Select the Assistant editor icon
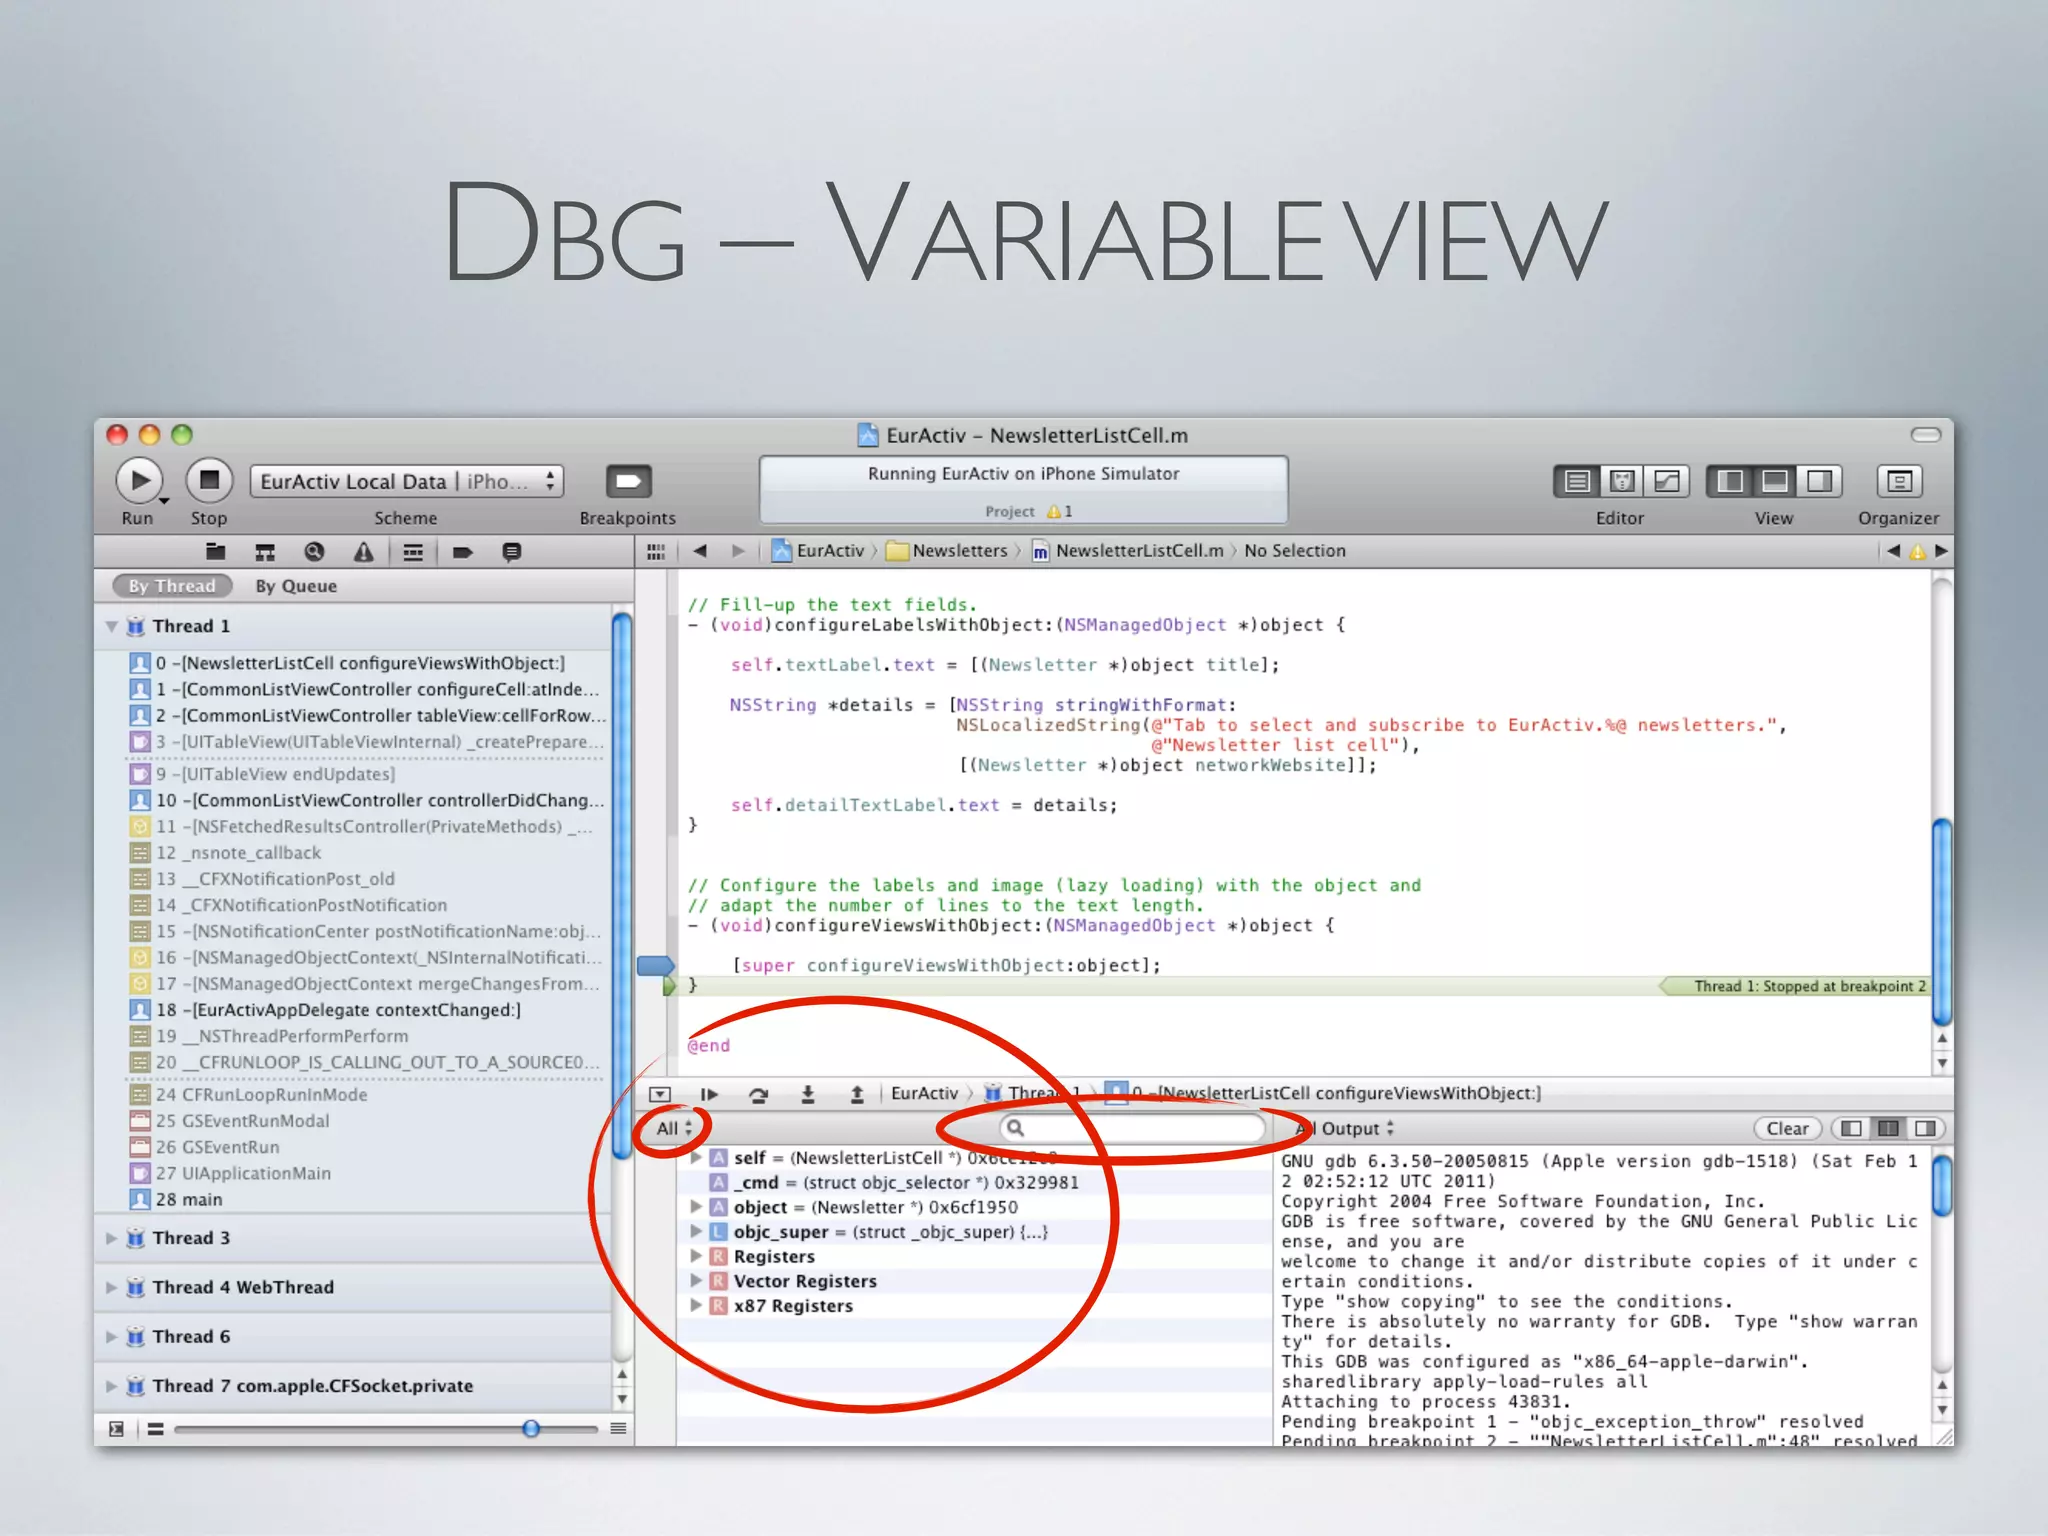 point(1622,482)
